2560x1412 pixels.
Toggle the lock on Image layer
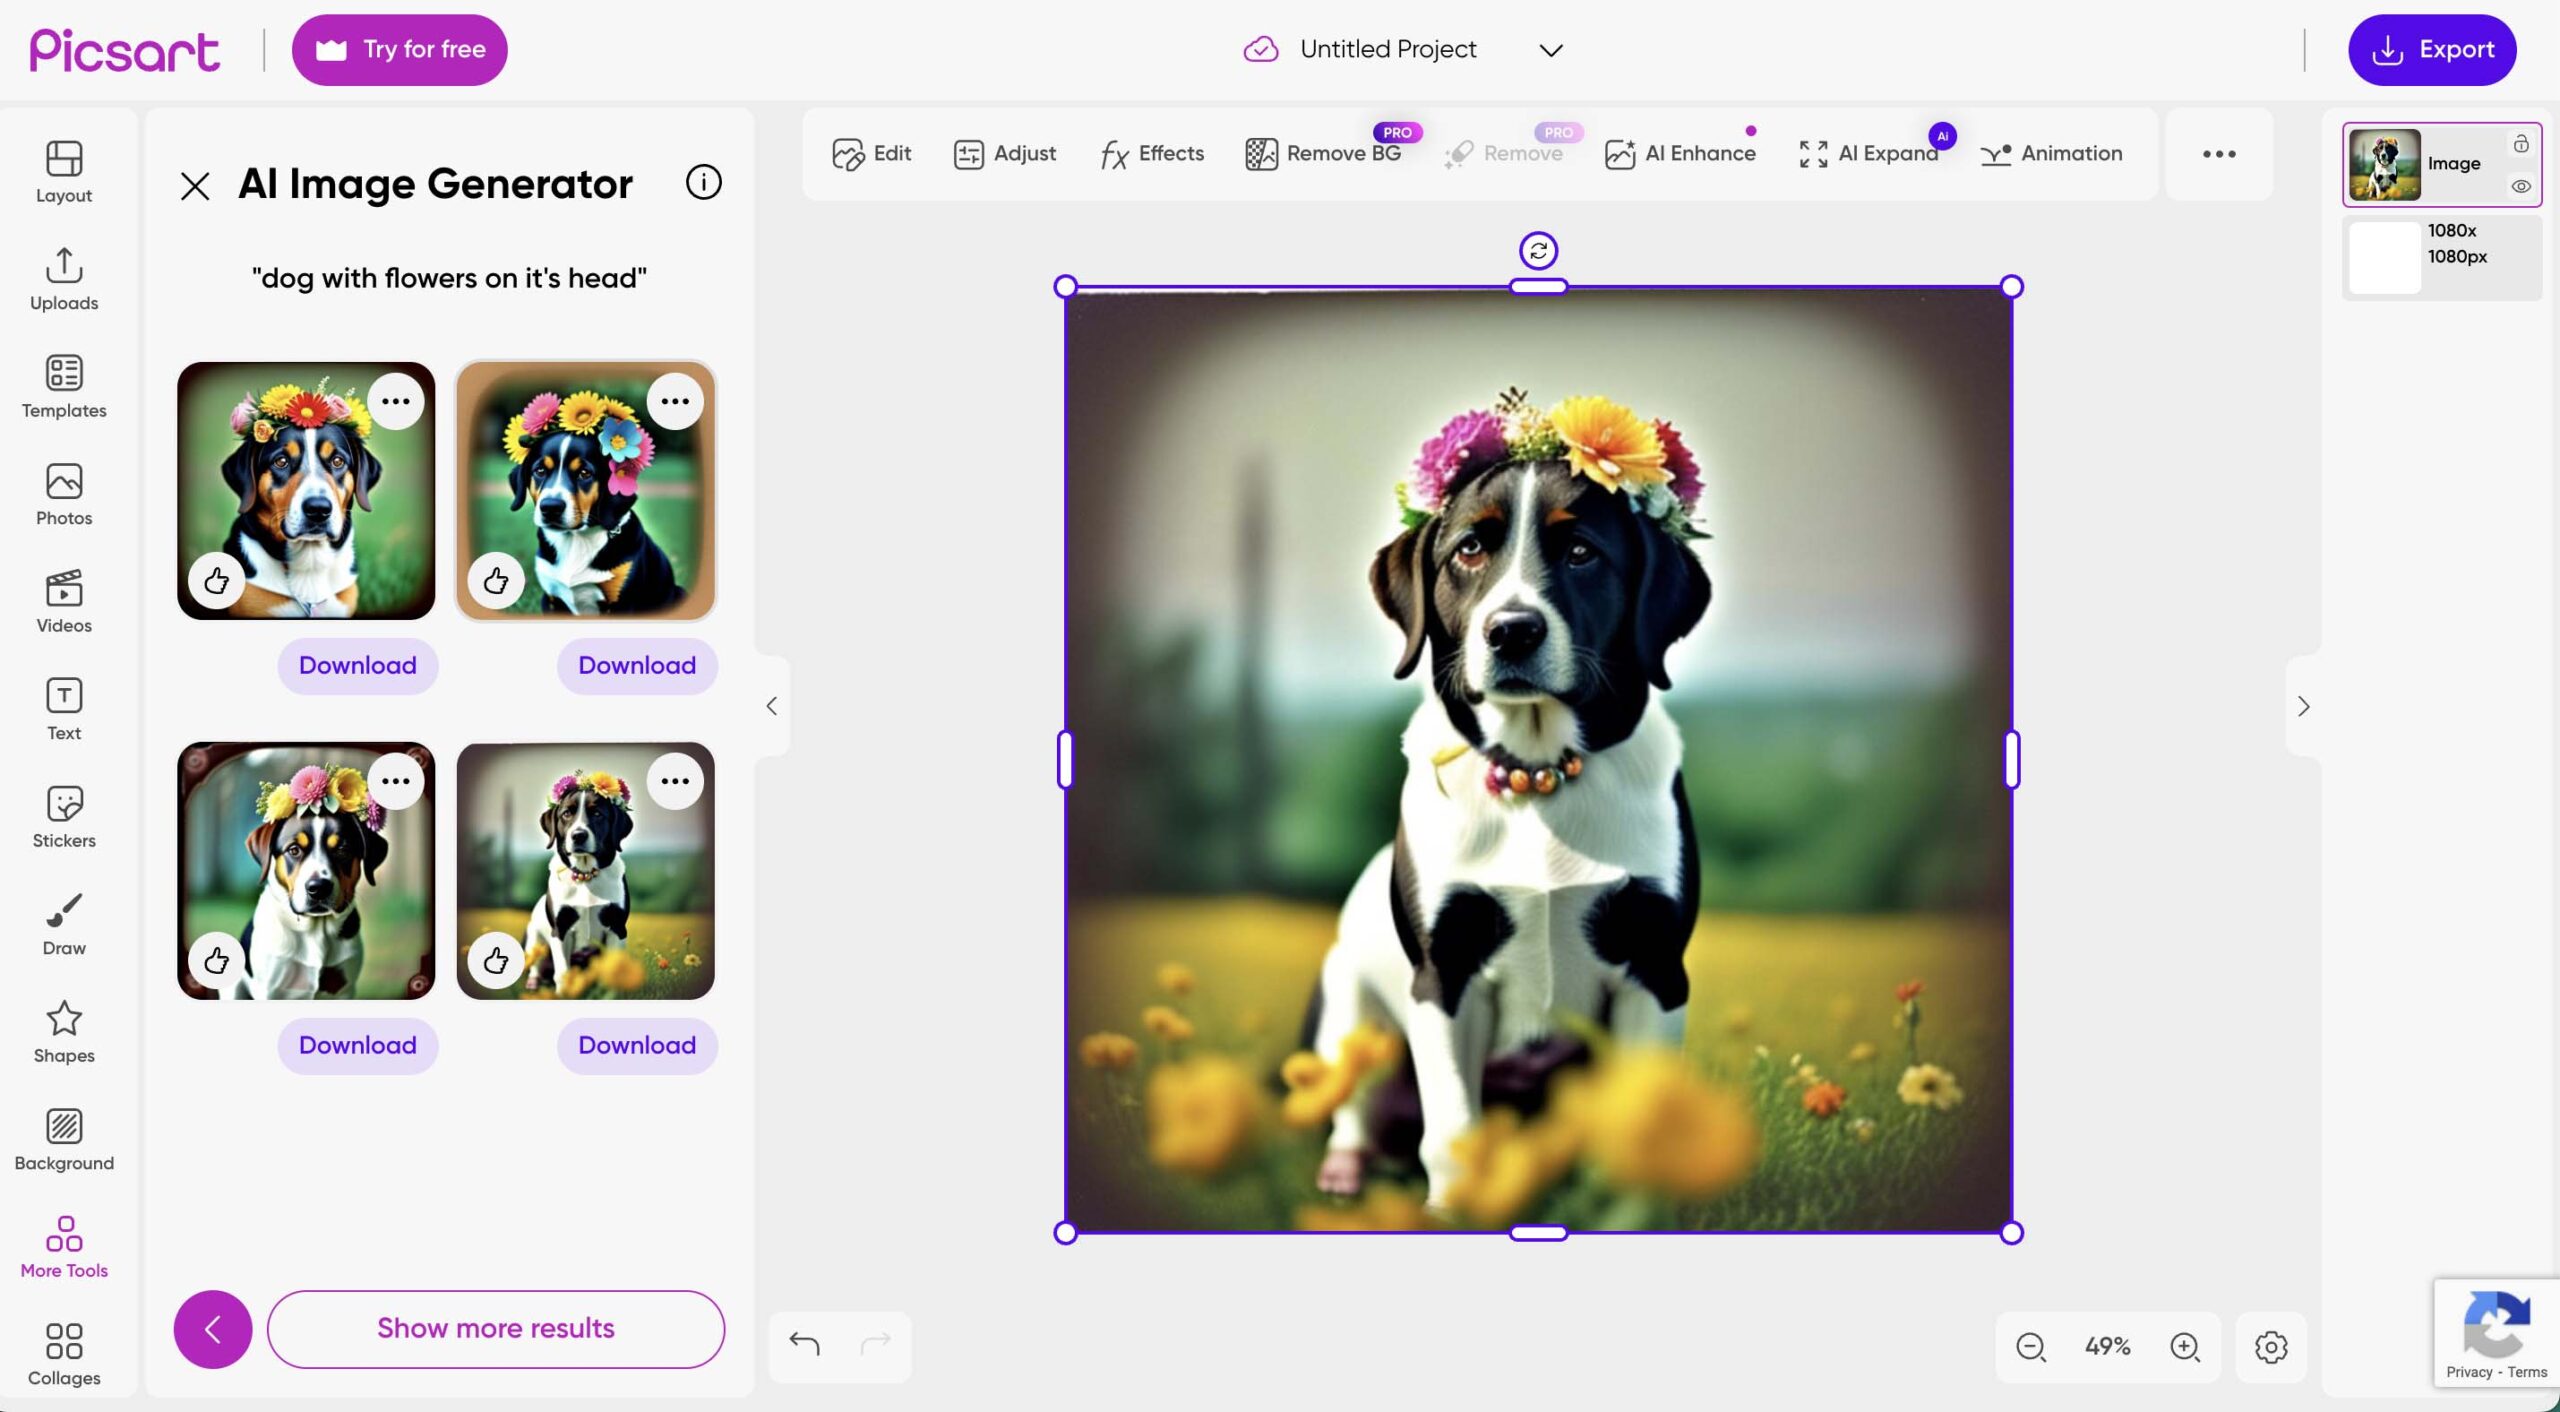(x=2521, y=144)
